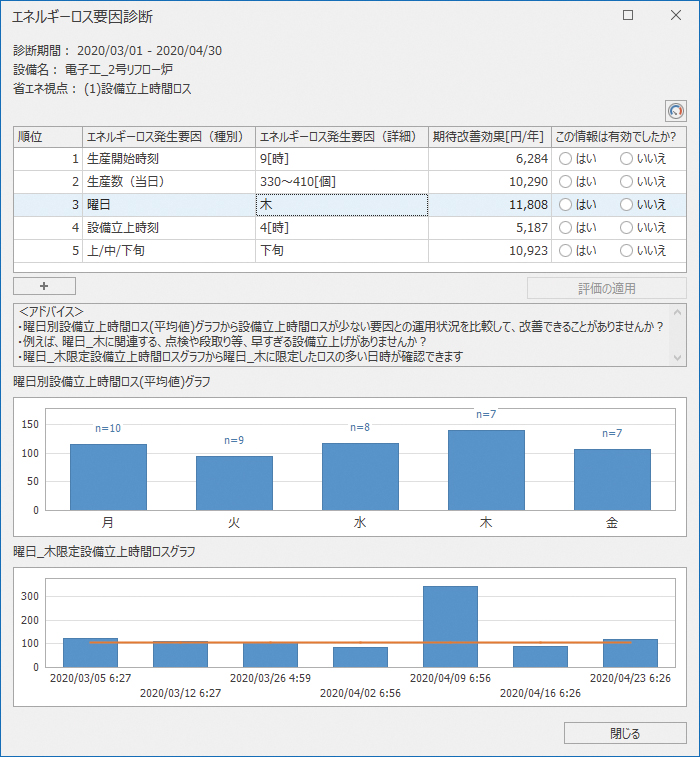Maximize the エネルギーロス要因診断 window

click(x=628, y=15)
